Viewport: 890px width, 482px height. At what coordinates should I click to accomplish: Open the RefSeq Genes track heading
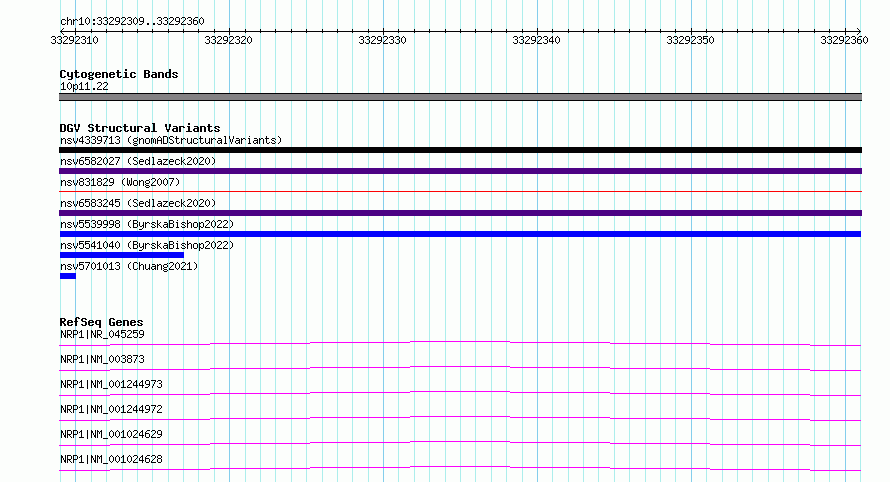(101, 322)
